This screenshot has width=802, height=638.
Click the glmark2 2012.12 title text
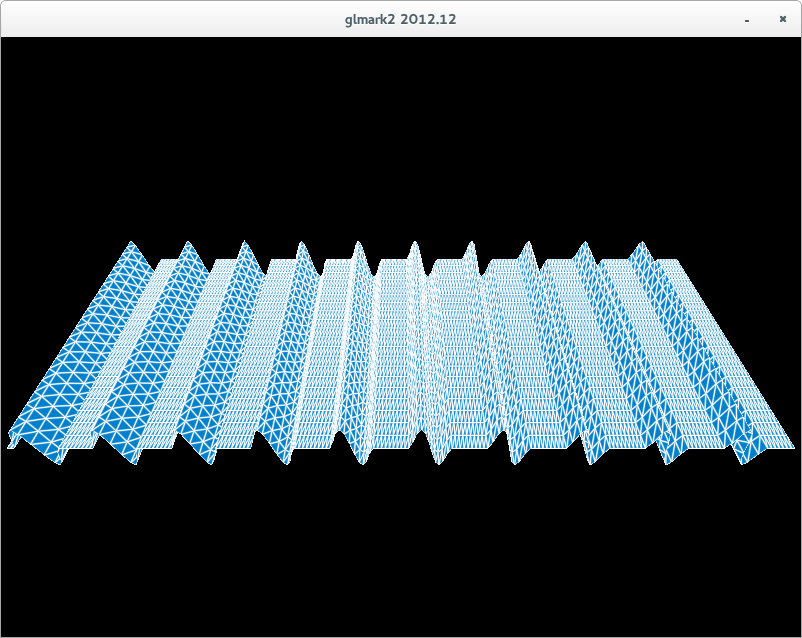[x=400, y=19]
